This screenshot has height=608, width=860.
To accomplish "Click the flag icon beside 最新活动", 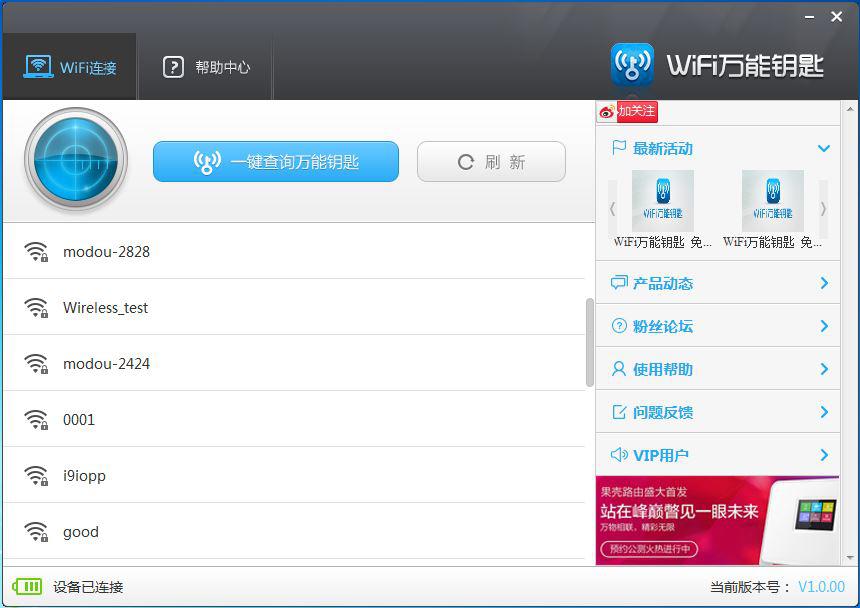I will coord(619,147).
